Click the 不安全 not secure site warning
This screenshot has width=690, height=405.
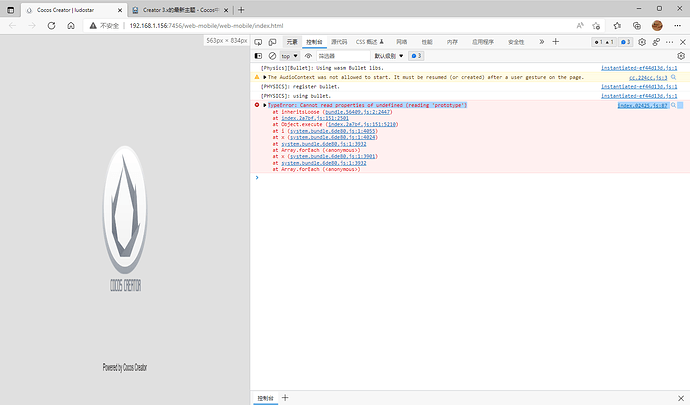pyautogui.click(x=105, y=26)
